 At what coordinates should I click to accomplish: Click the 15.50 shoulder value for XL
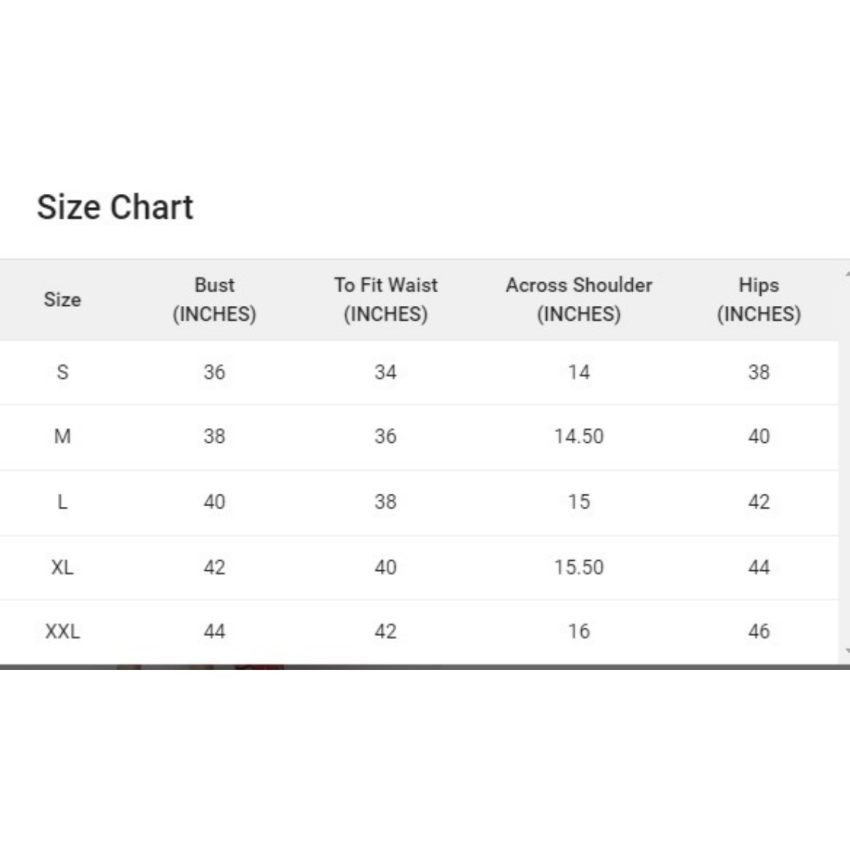click(578, 567)
